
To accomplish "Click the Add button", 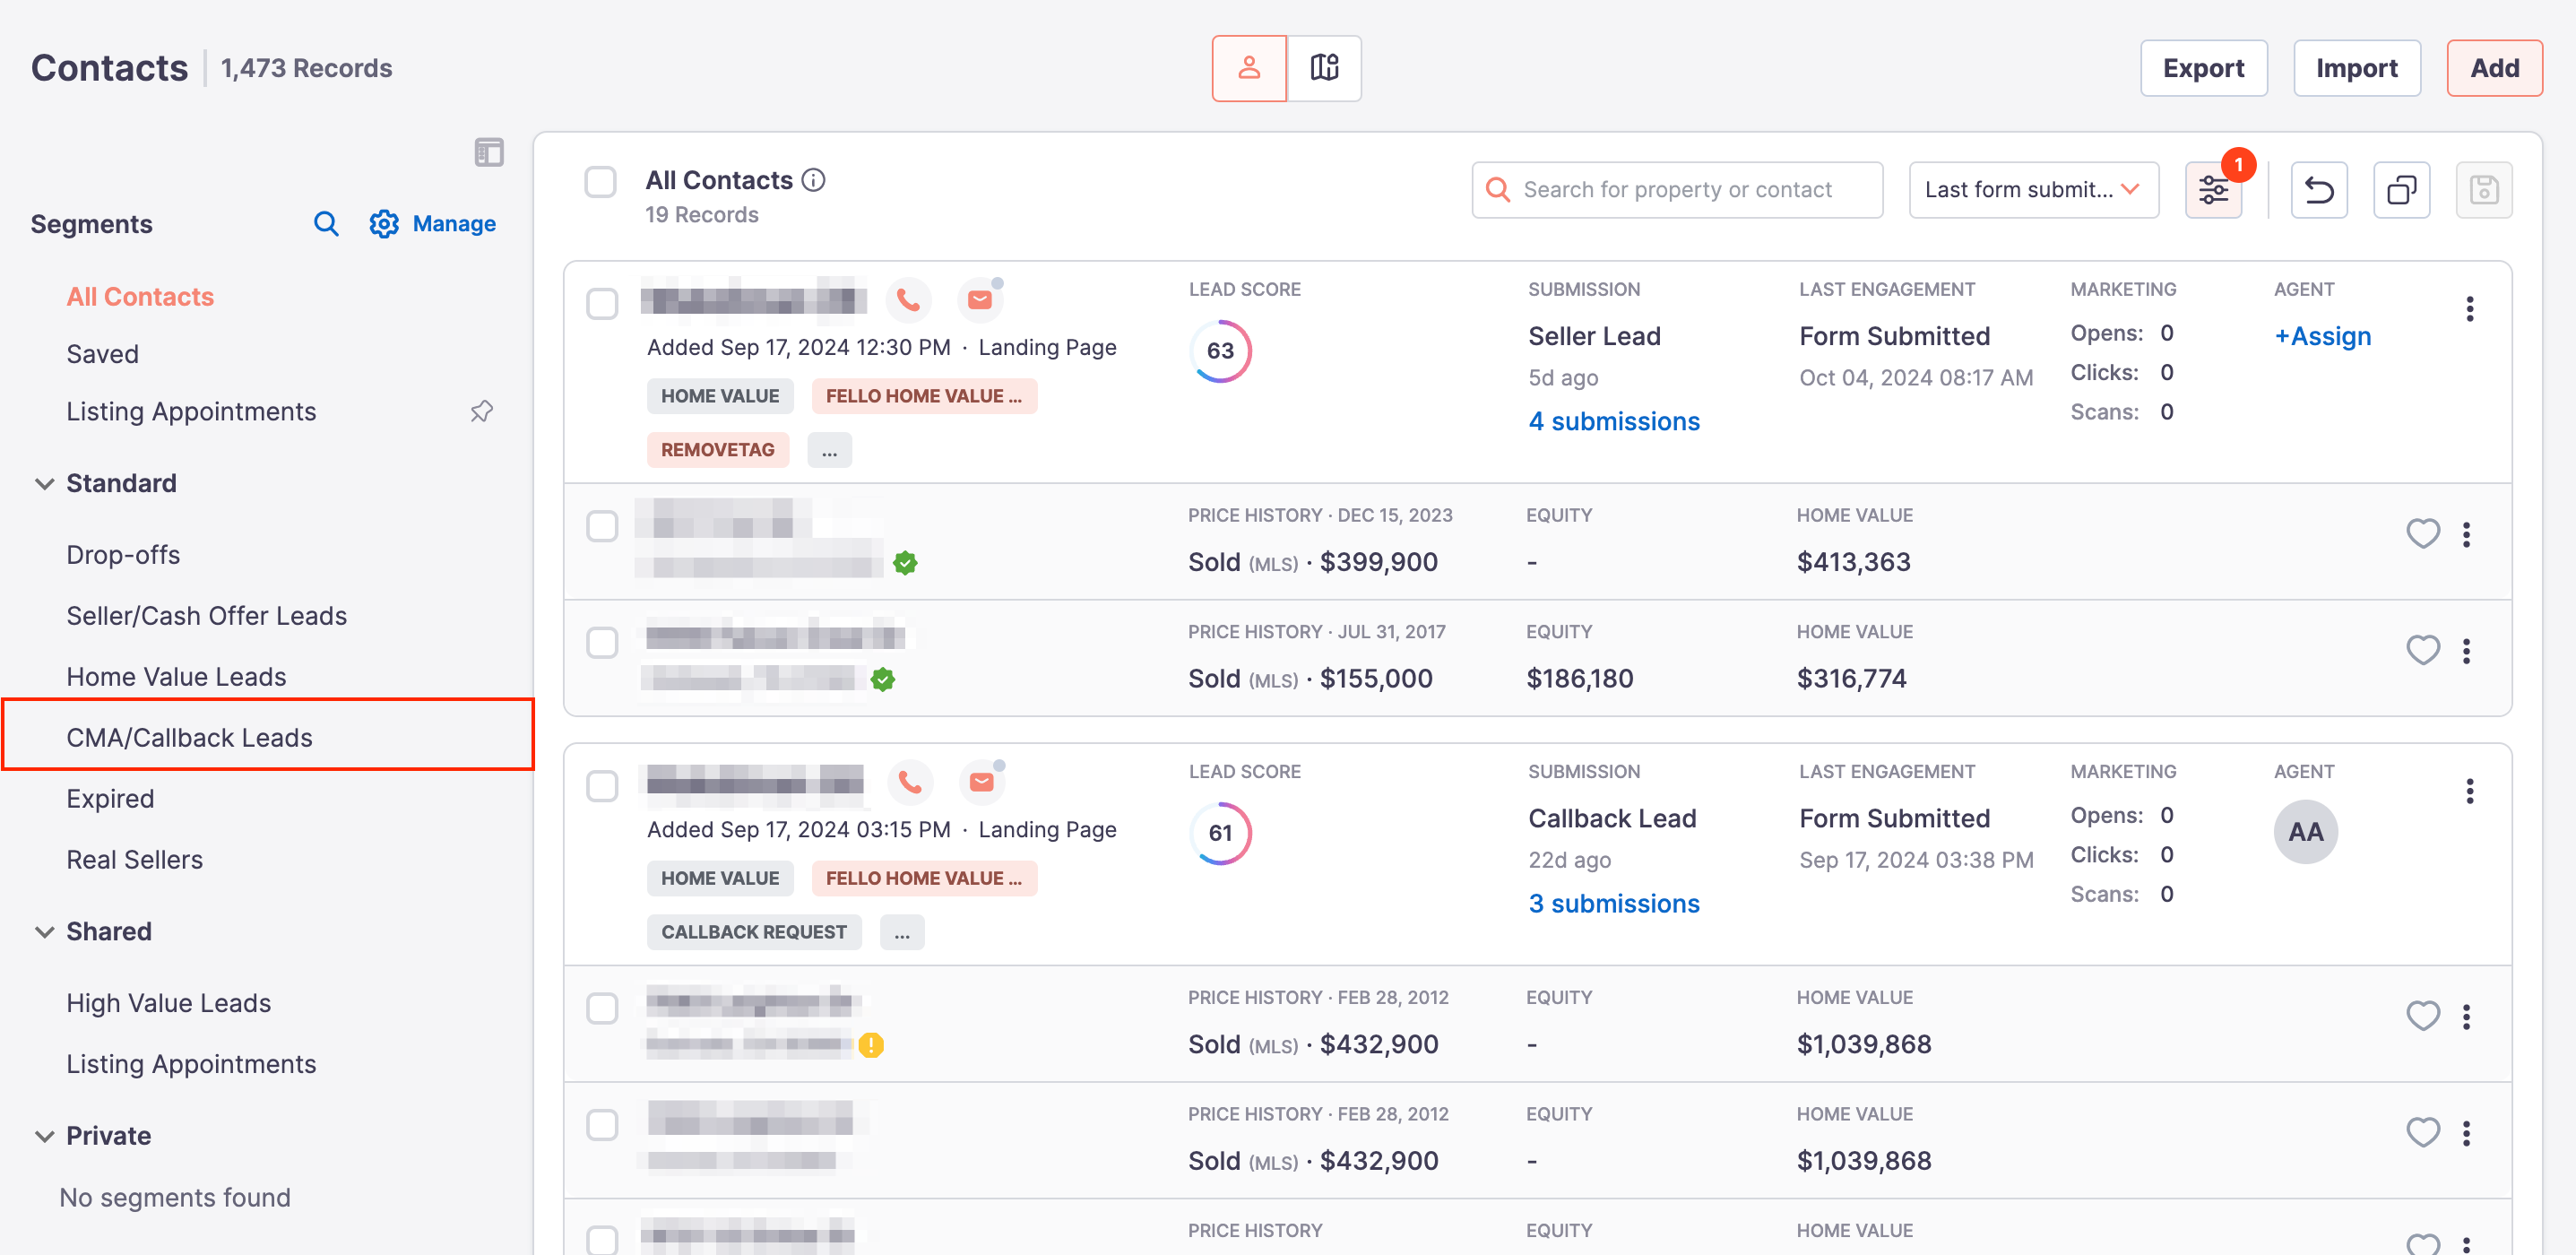I will click(x=2494, y=68).
